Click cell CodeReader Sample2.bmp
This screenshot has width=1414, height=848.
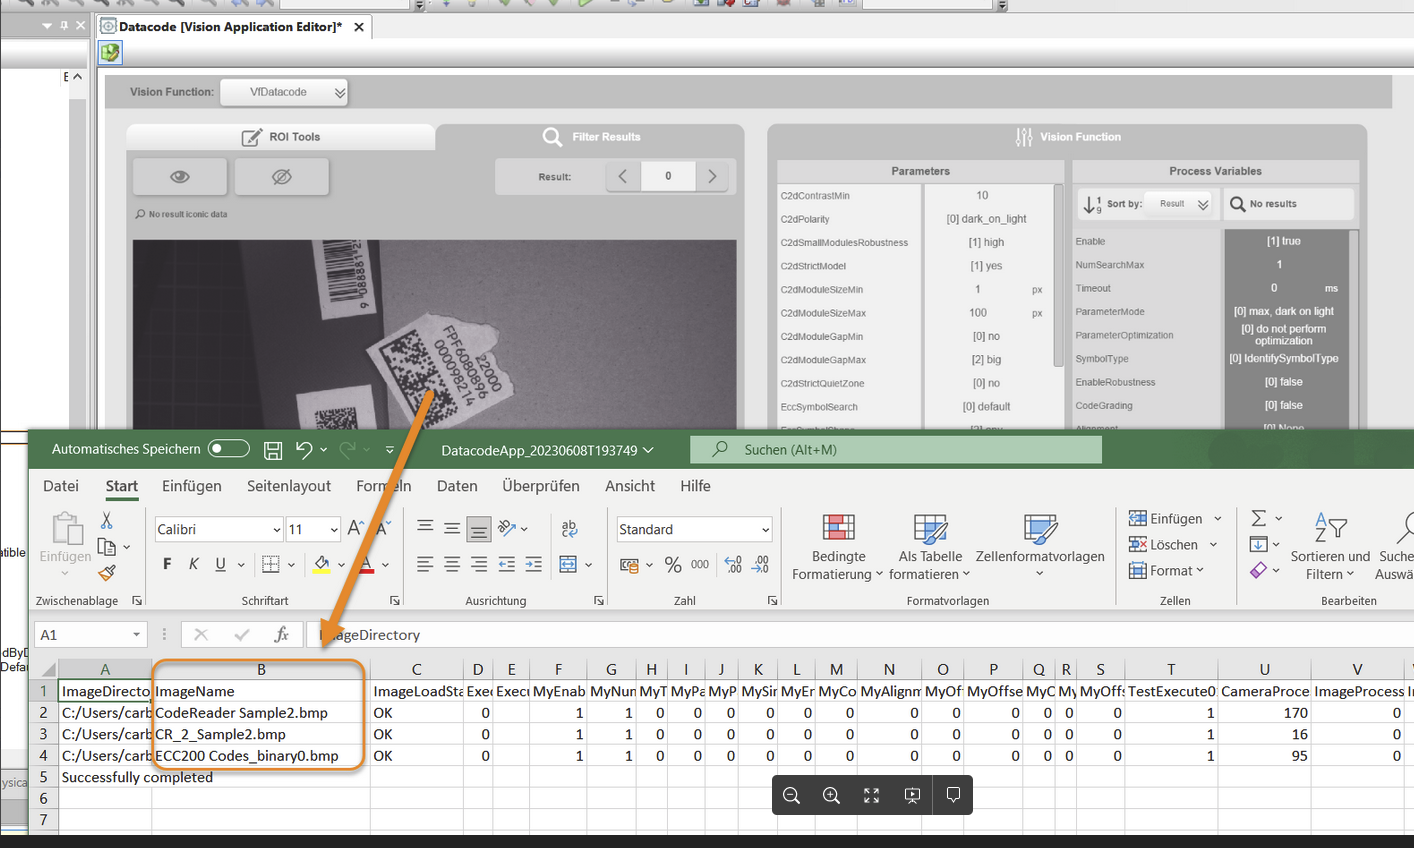tap(261, 713)
